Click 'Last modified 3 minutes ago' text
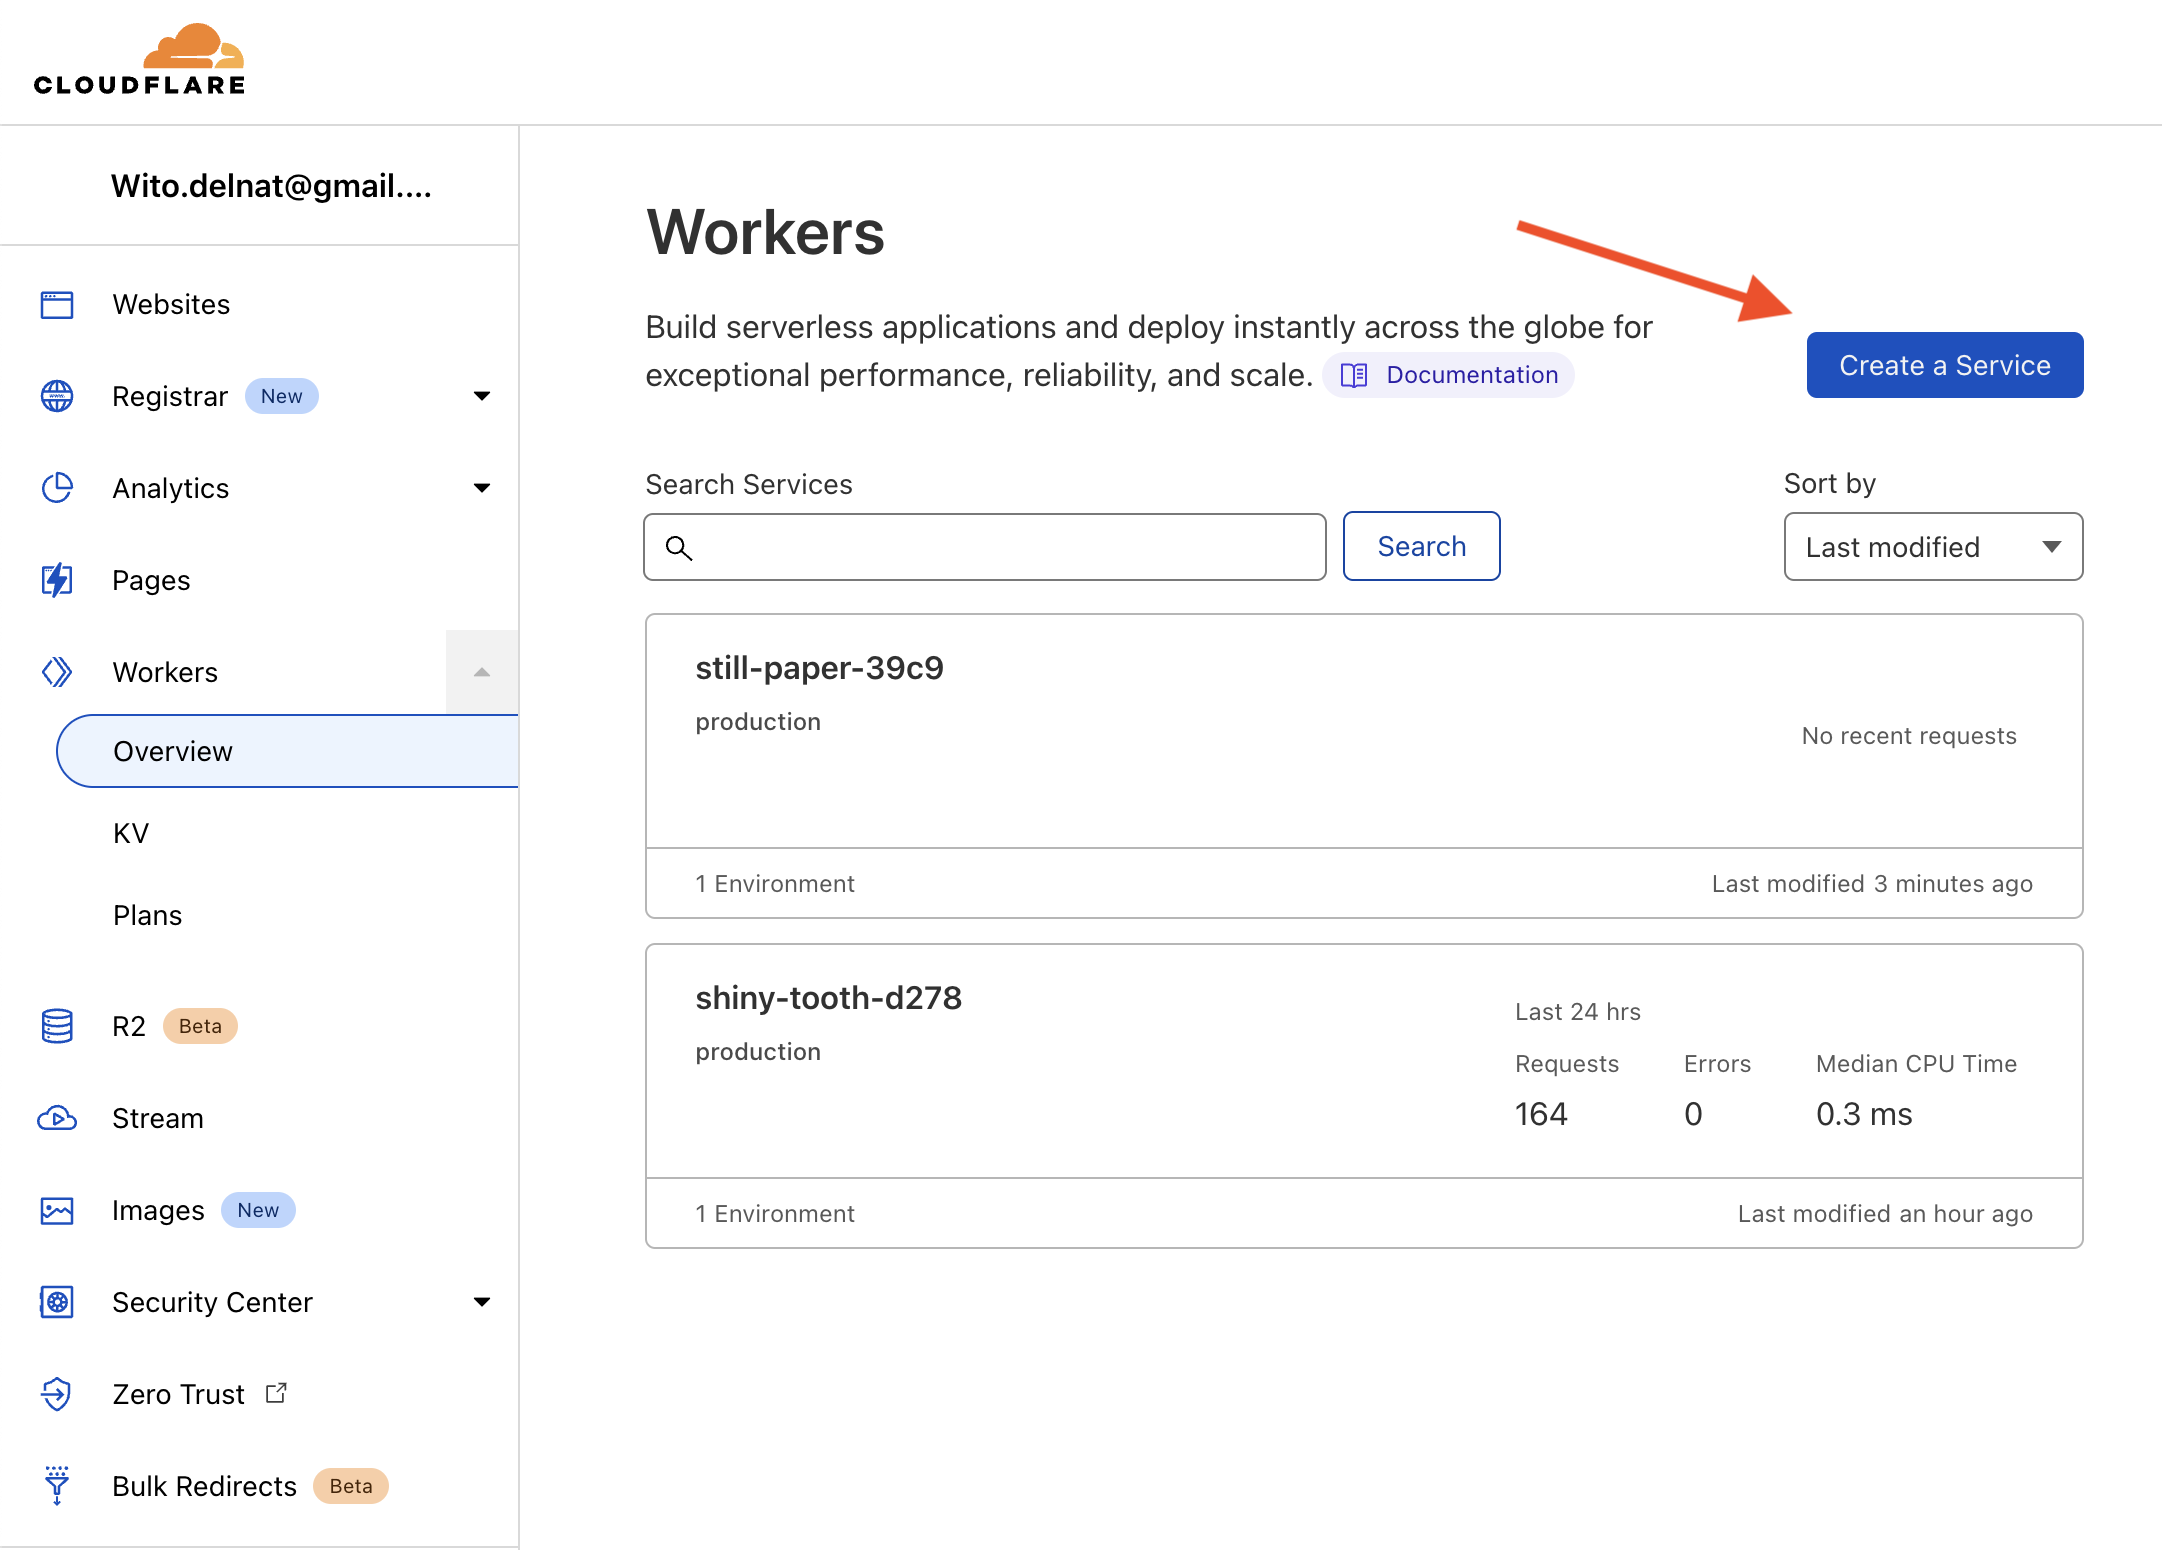2162x1550 pixels. click(x=1872, y=884)
